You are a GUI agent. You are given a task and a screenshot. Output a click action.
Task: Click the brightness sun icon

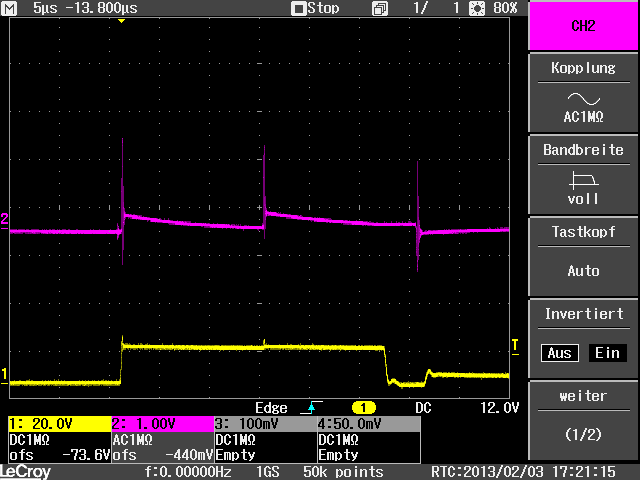pos(476,8)
